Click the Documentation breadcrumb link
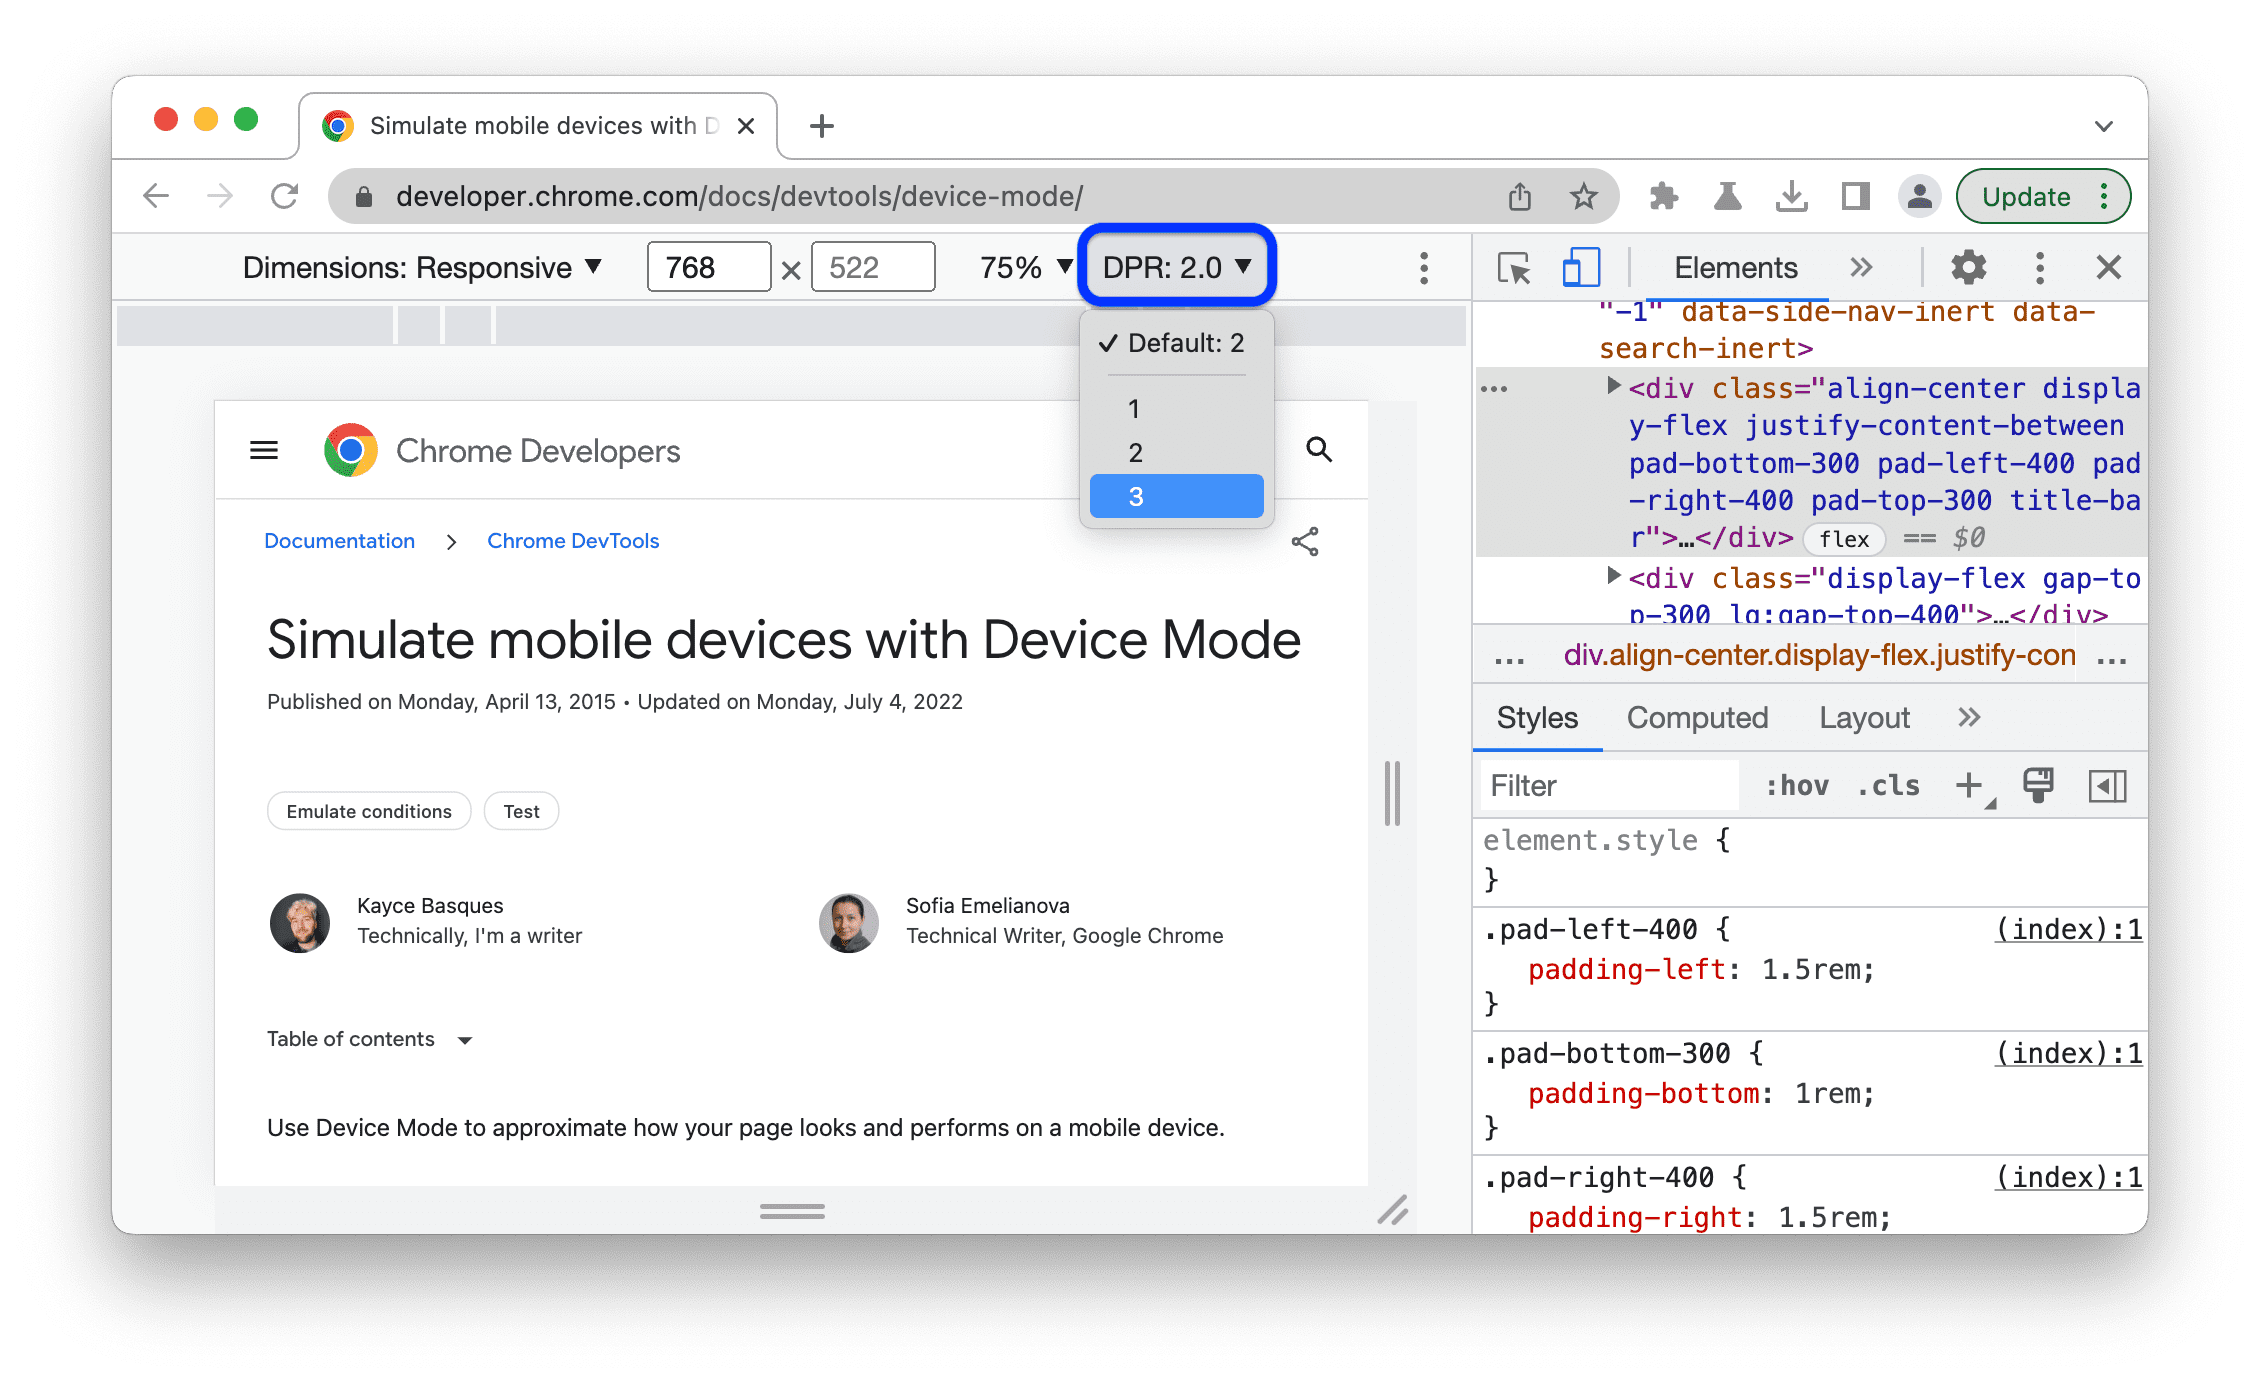 tap(339, 539)
